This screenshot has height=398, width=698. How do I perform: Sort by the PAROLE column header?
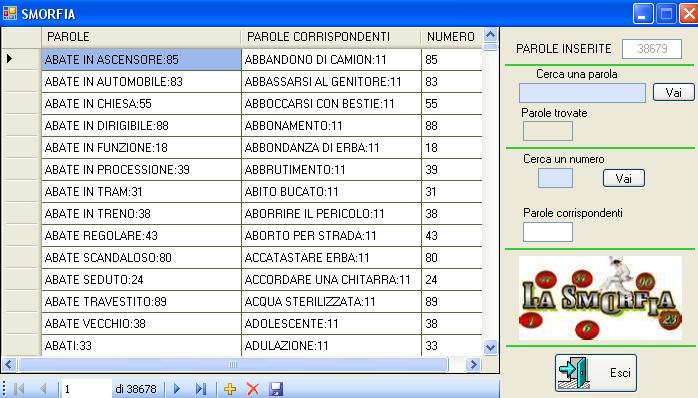[141, 37]
